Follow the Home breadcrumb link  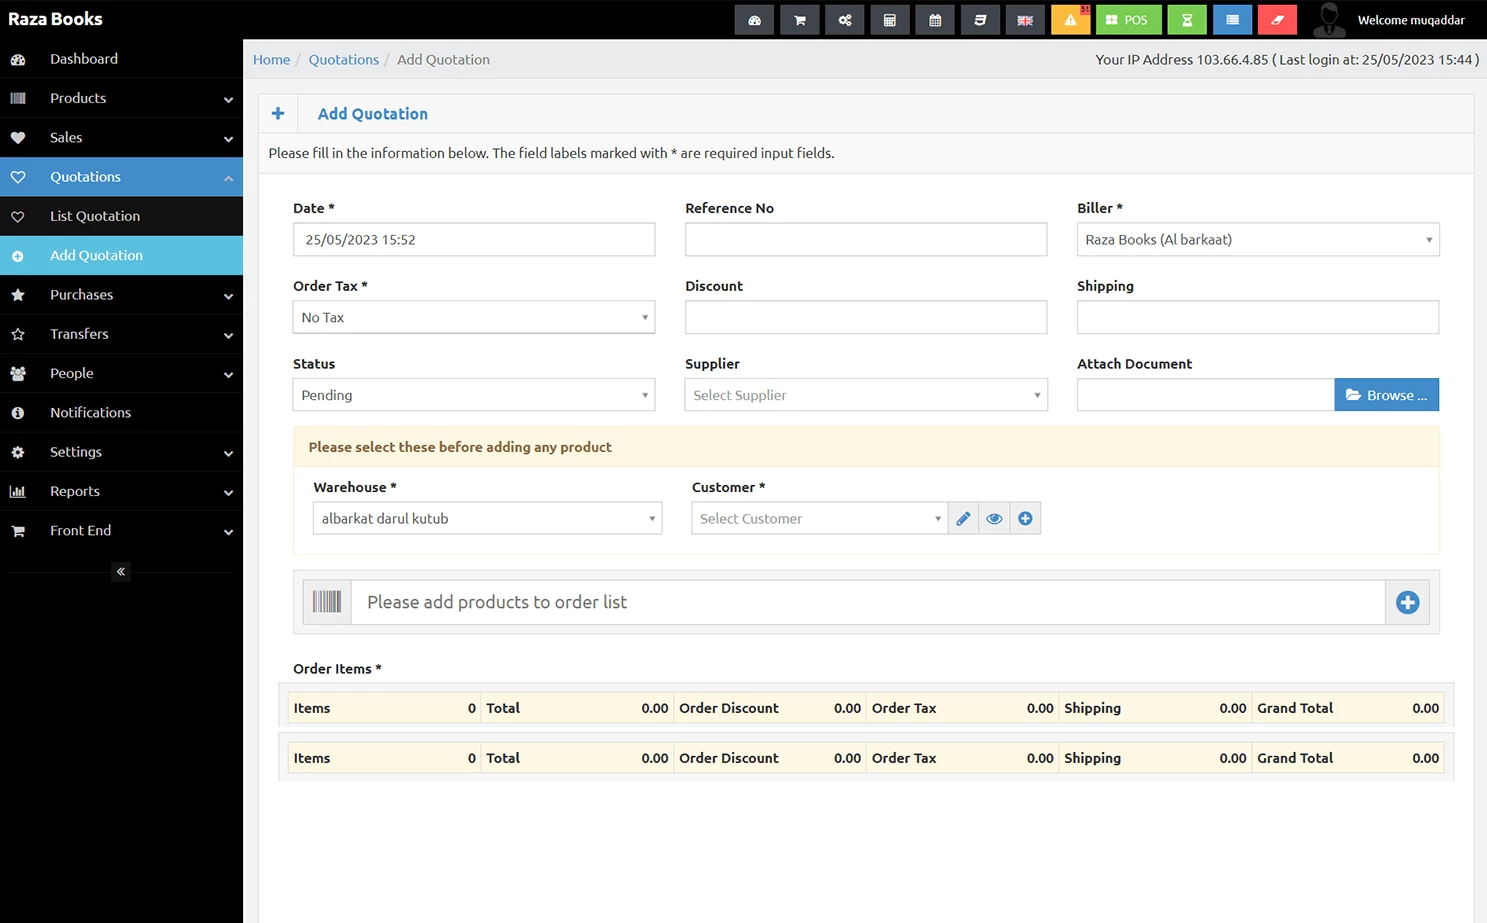pyautogui.click(x=271, y=59)
